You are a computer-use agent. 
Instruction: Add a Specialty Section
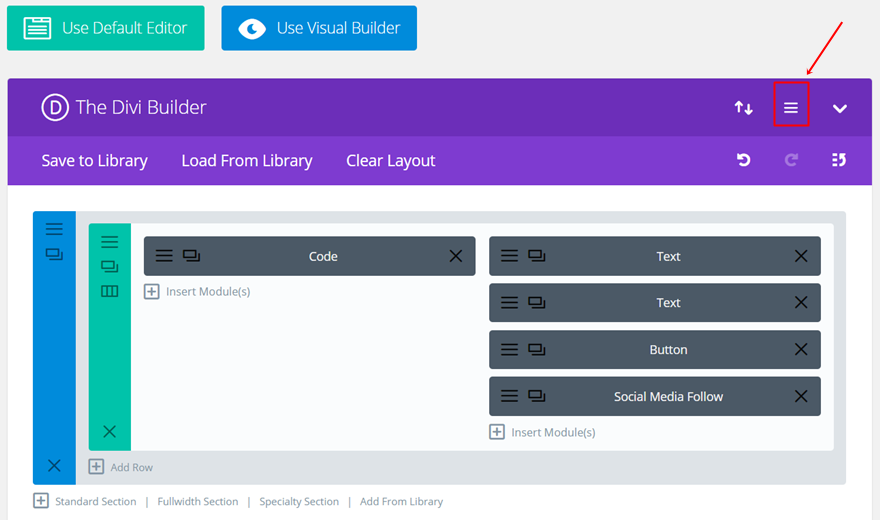tap(299, 501)
